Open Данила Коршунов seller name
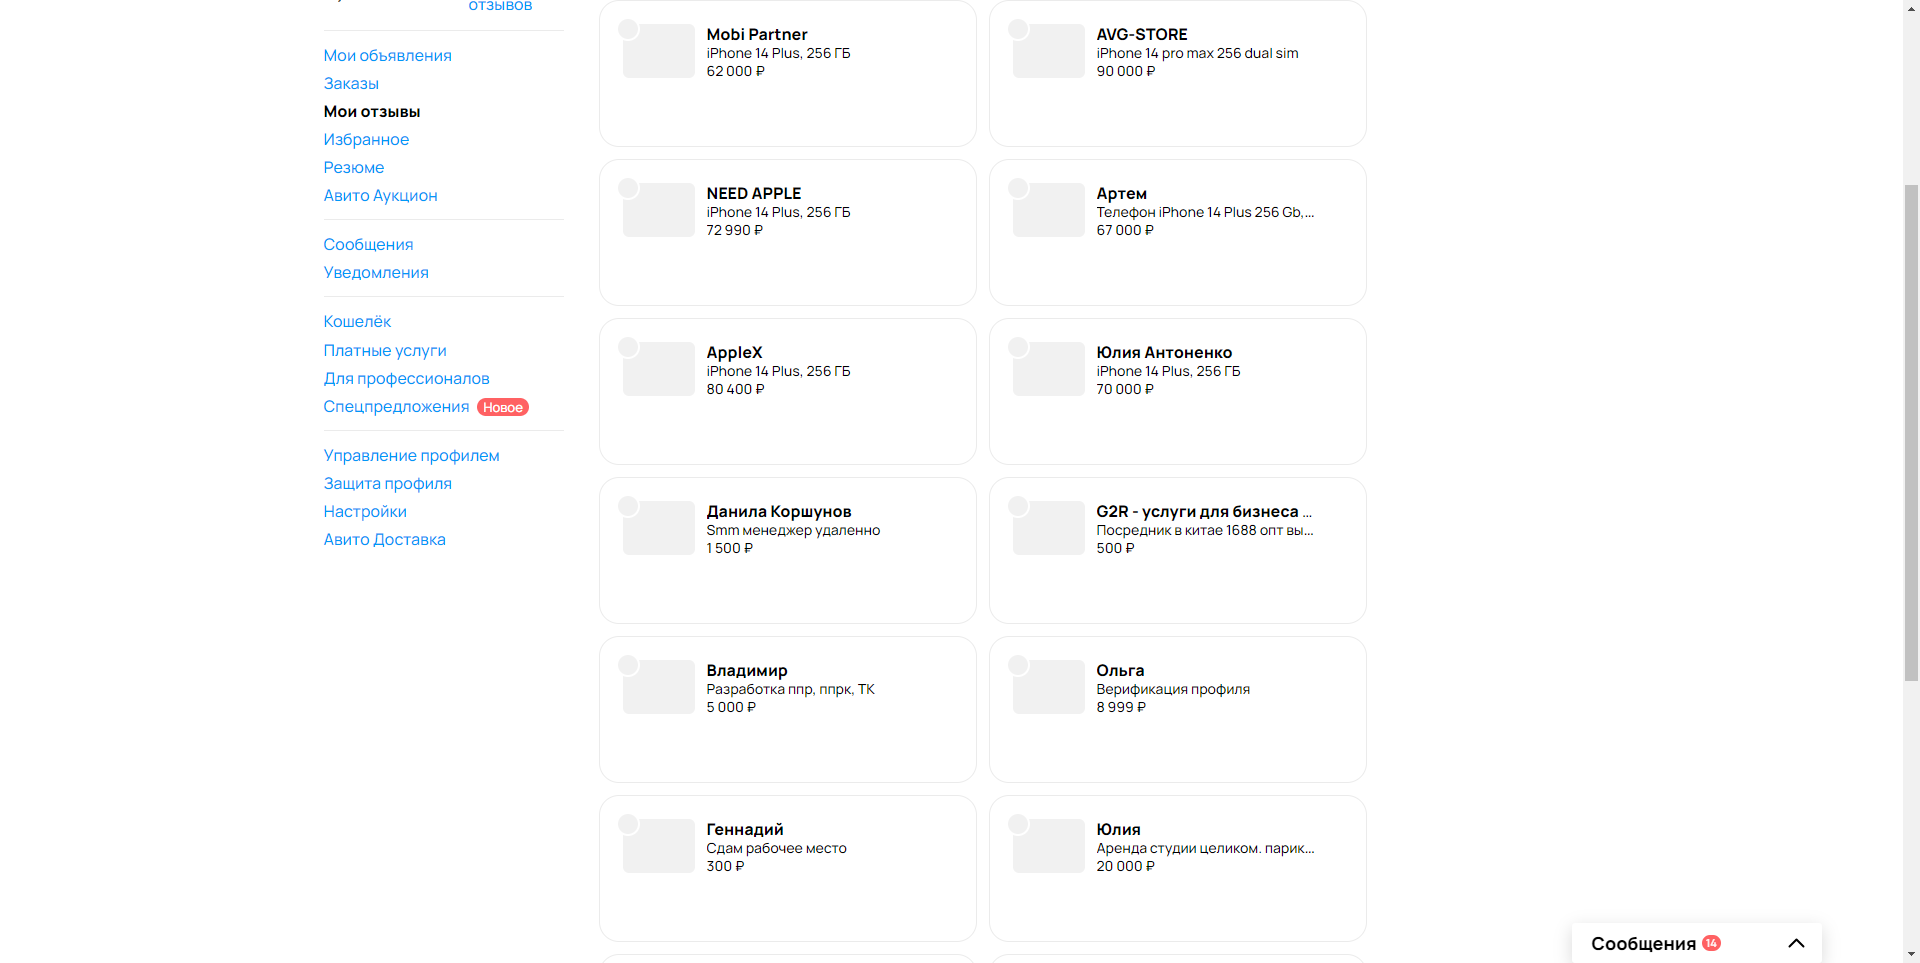Image resolution: width=1920 pixels, height=963 pixels. click(x=779, y=511)
